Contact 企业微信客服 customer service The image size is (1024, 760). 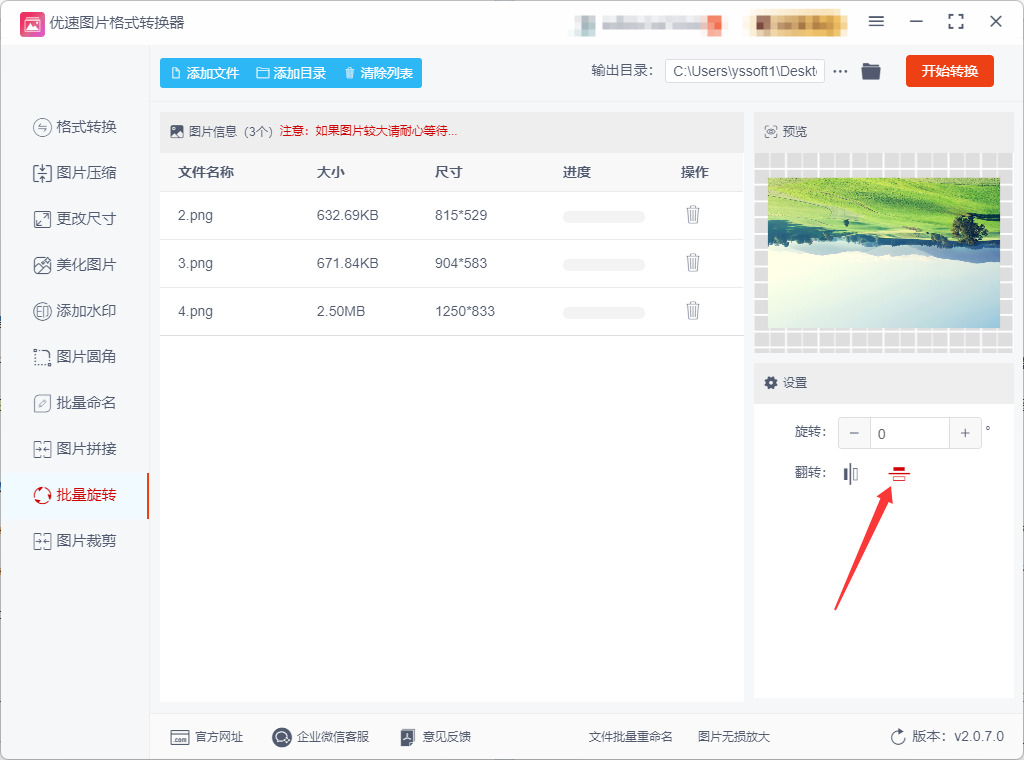point(321,737)
